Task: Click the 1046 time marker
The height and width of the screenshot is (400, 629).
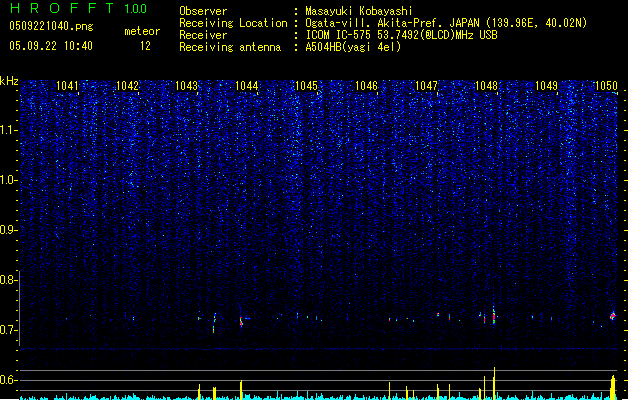Action: click(x=366, y=86)
